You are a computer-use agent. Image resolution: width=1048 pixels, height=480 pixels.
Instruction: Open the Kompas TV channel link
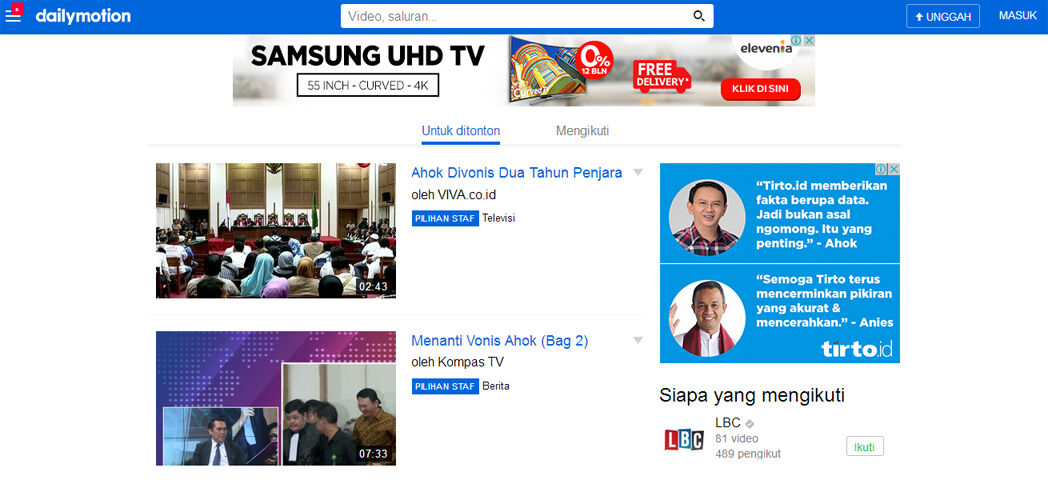[x=471, y=362]
